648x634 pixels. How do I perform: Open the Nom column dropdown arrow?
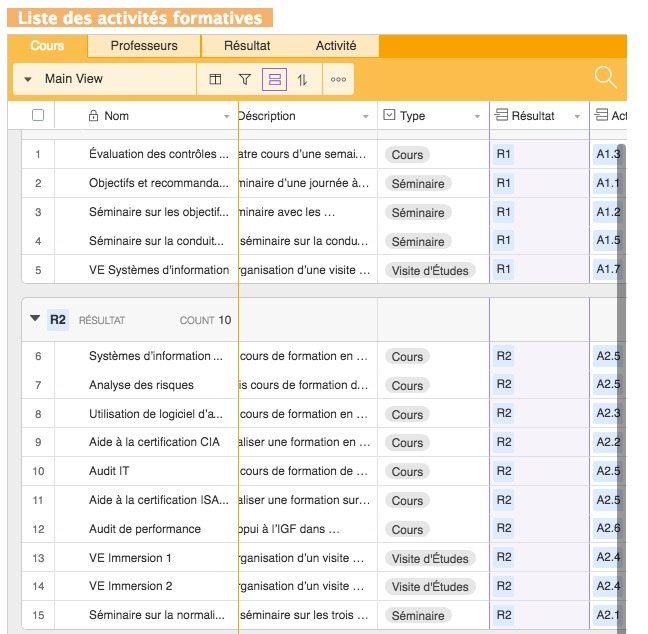pyautogui.click(x=226, y=117)
